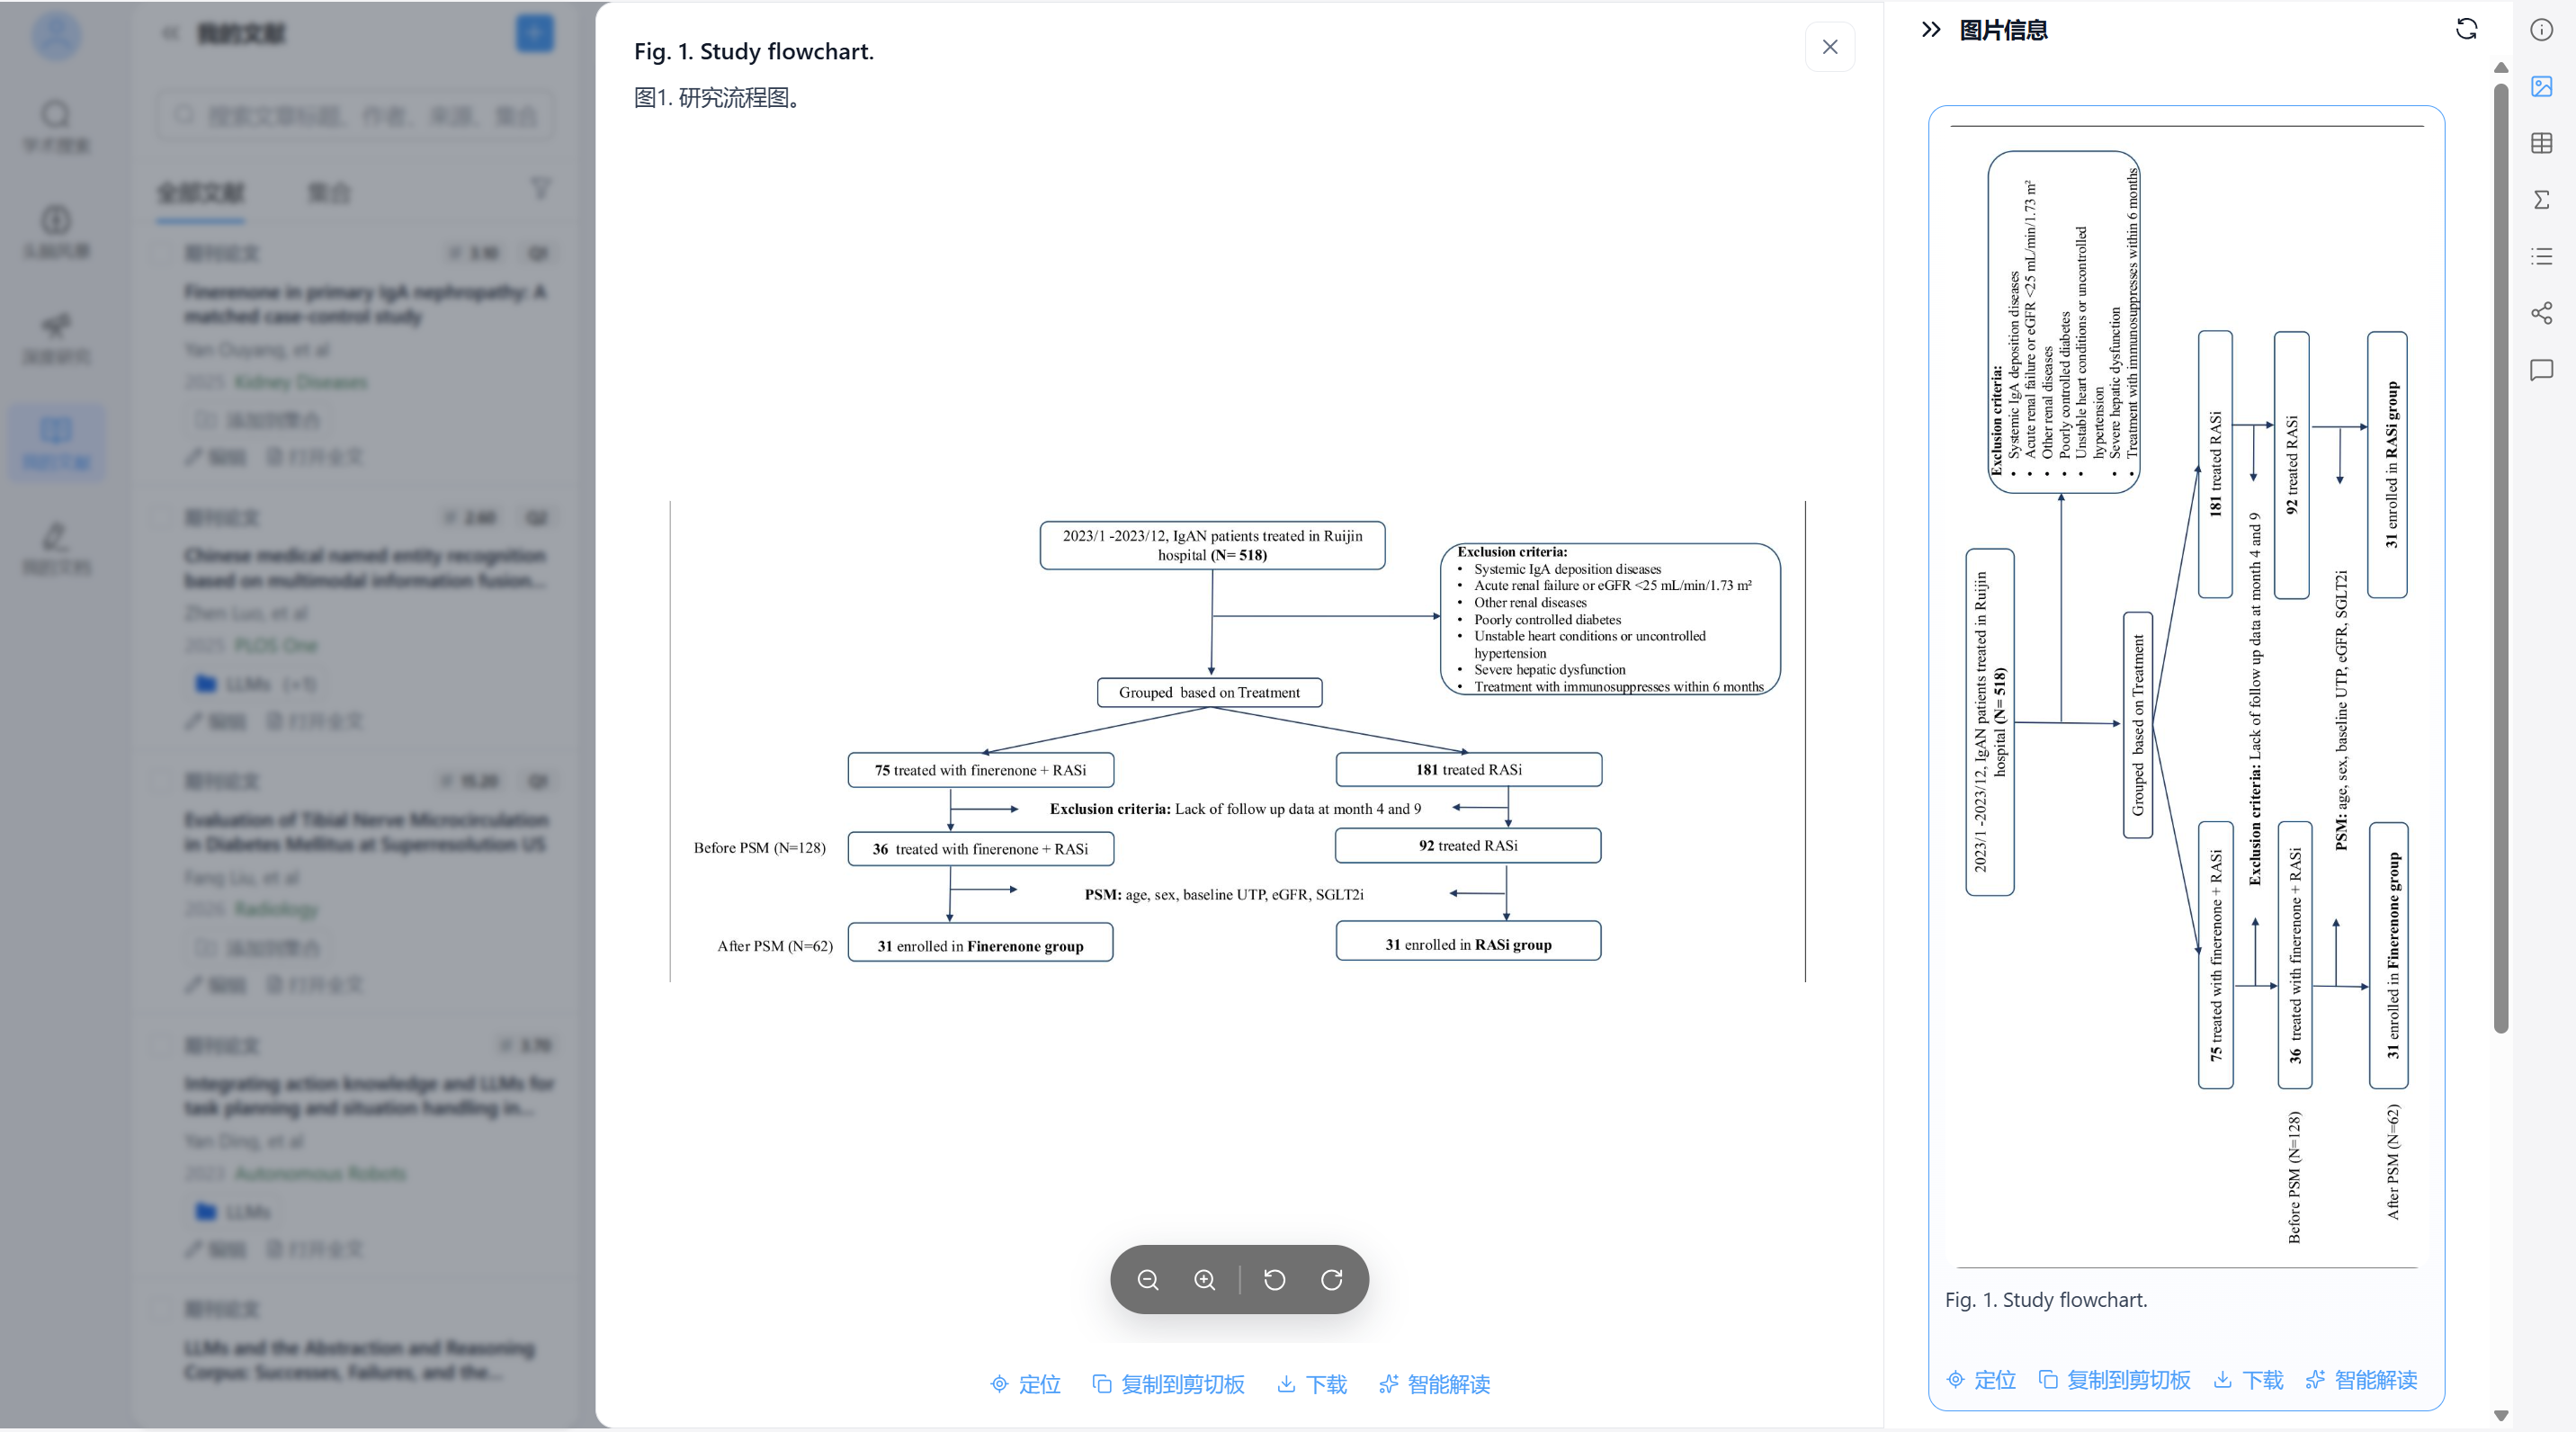The width and height of the screenshot is (2576, 1432).
Task: Select the image icon in the right sidebar
Action: (x=2541, y=87)
